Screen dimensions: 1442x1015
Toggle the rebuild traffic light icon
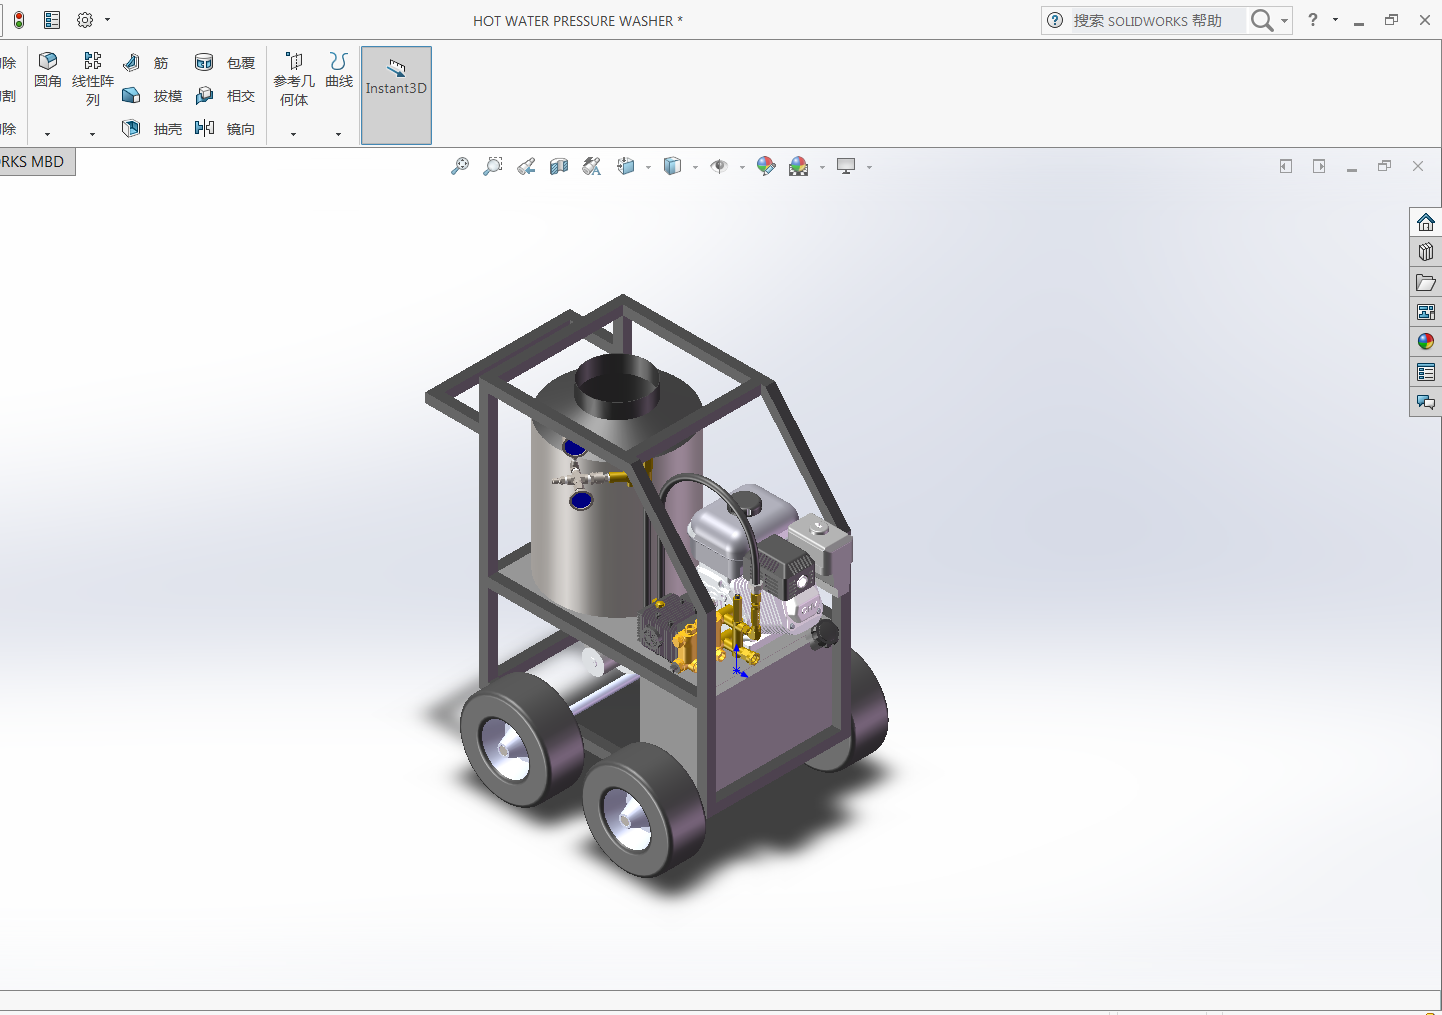click(x=19, y=20)
